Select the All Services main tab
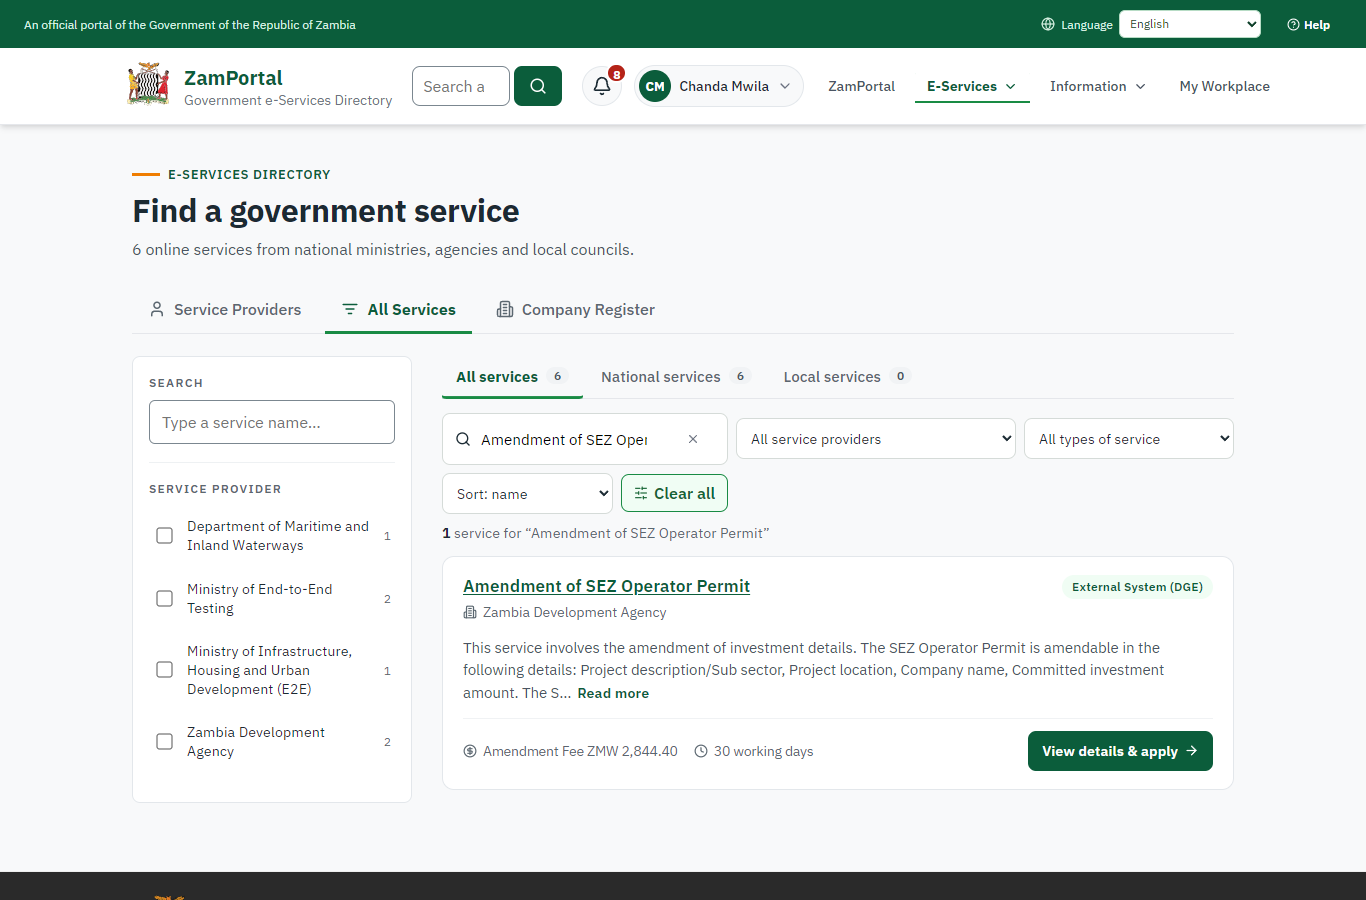 (398, 310)
